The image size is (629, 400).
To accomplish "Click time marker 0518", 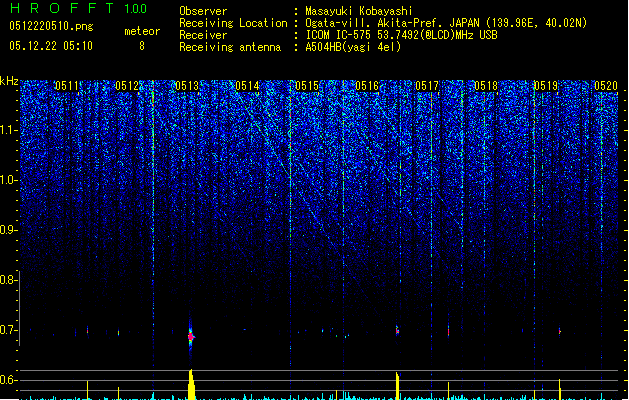I will click(x=486, y=86).
